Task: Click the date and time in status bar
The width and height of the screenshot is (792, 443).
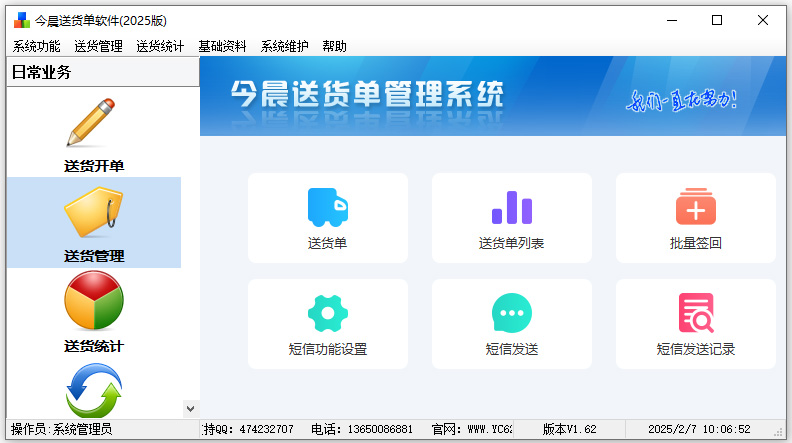Action: tap(699, 429)
